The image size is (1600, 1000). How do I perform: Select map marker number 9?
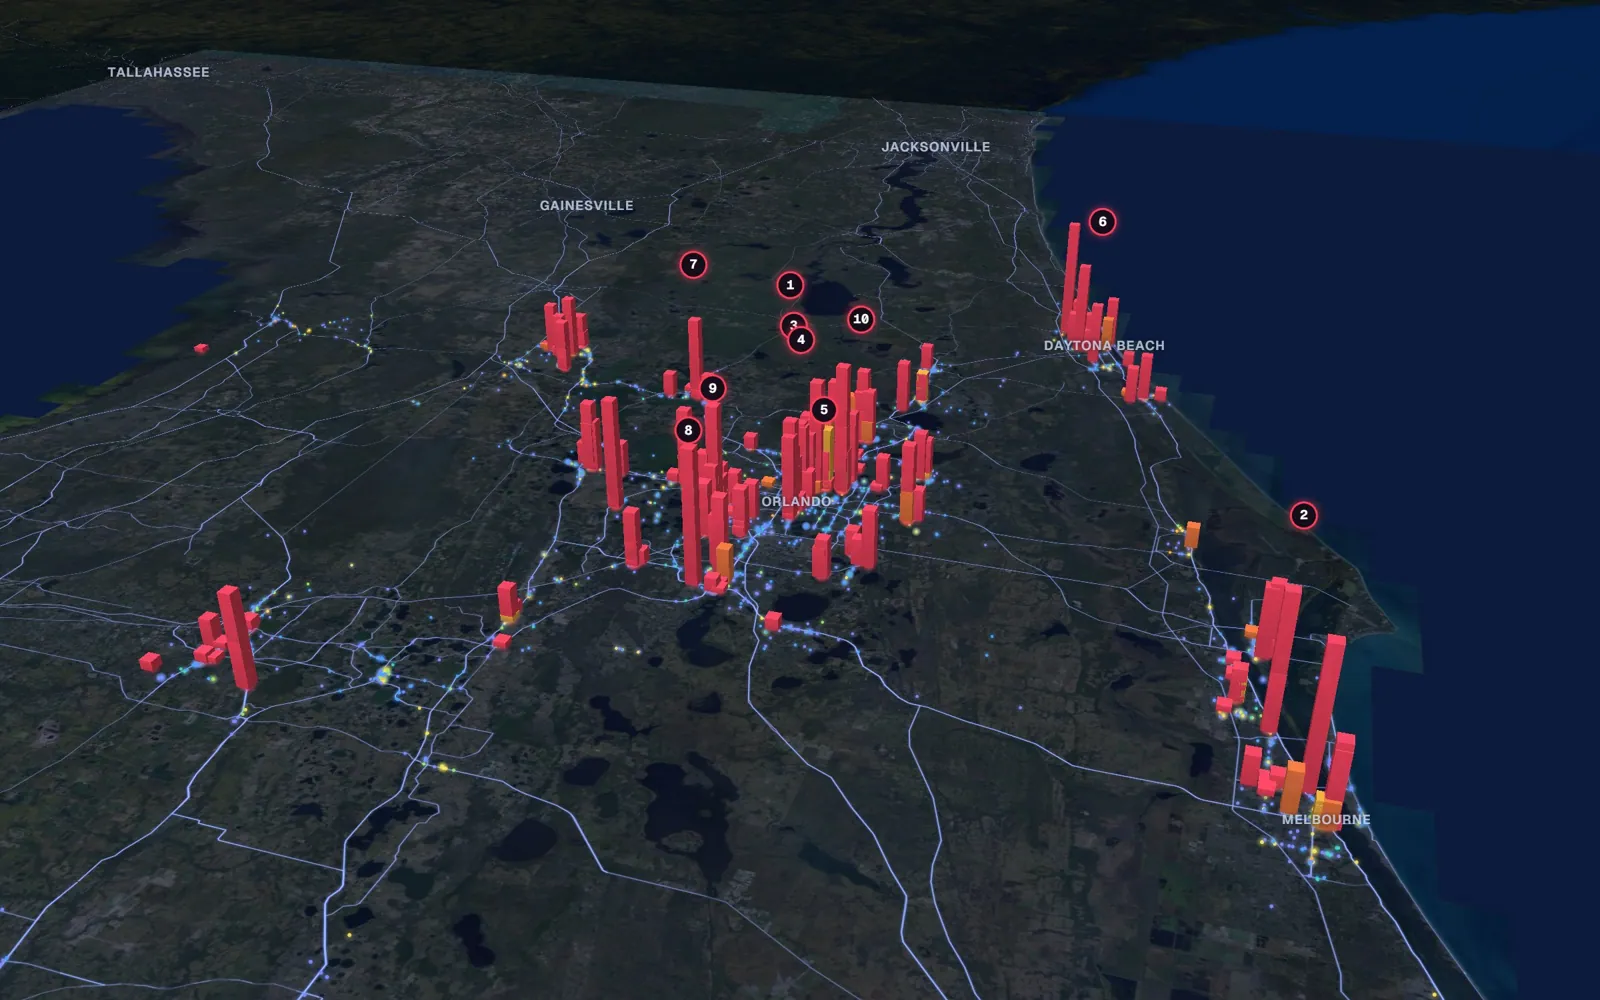coord(712,388)
